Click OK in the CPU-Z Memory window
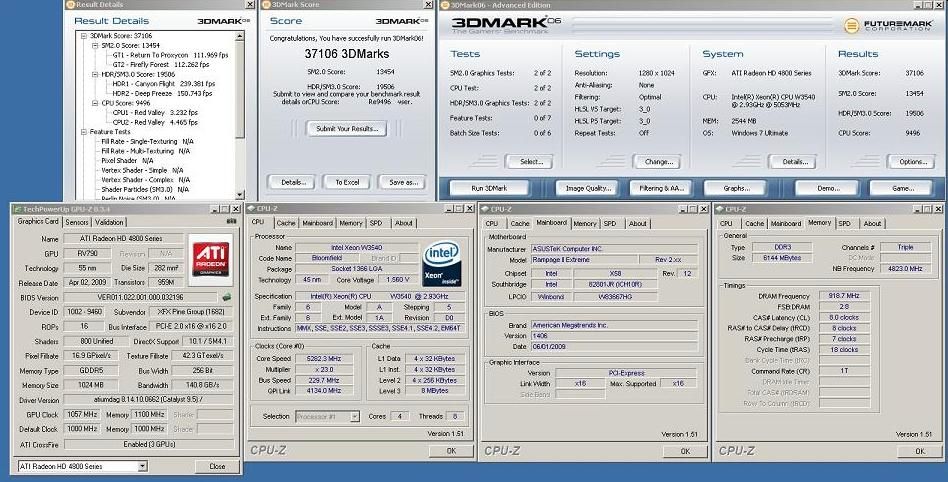This screenshot has height=482, width=948. (920, 451)
